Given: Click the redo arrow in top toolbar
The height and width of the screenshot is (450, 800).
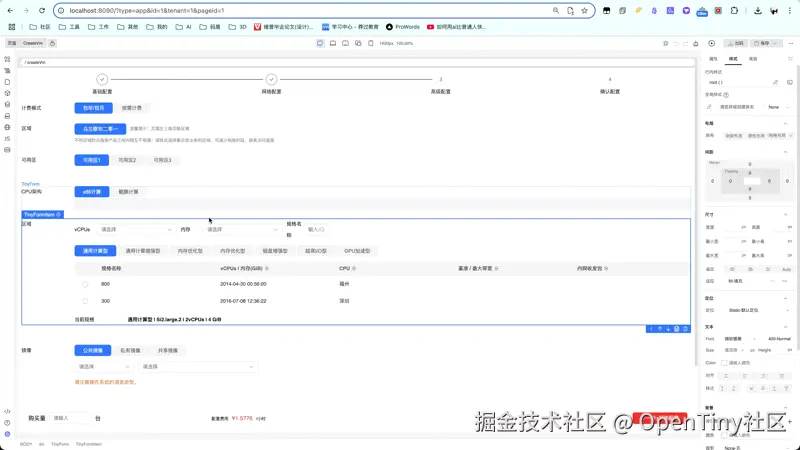Looking at the screenshot, I should click(686, 43).
